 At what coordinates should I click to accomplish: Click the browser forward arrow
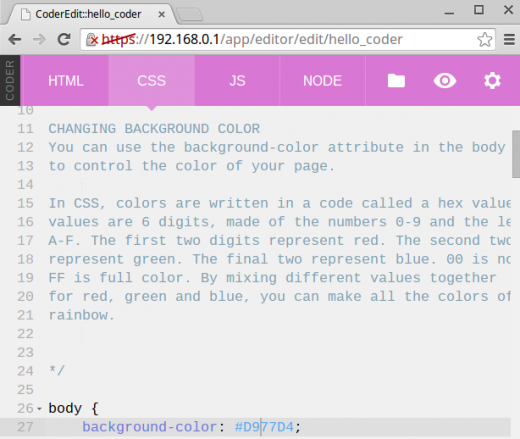[x=39, y=40]
